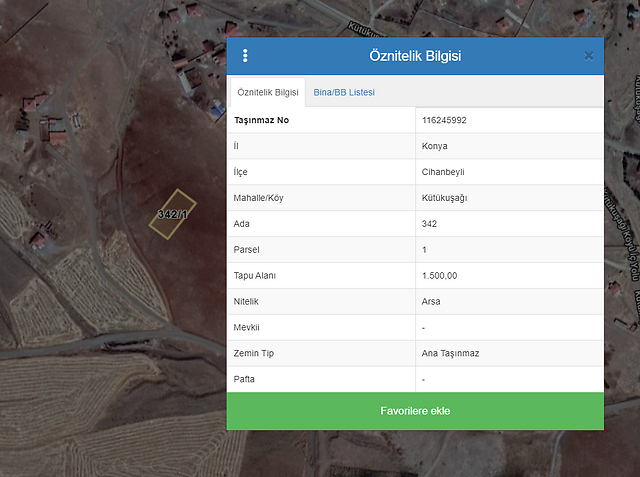Click the Ada value 342

(x=430, y=224)
